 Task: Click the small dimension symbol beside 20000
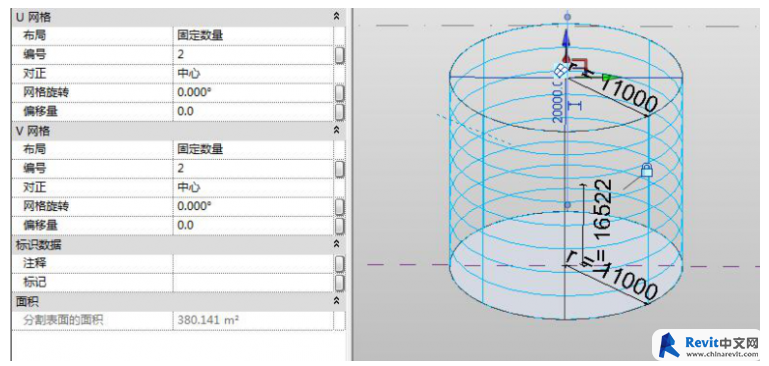click(576, 105)
